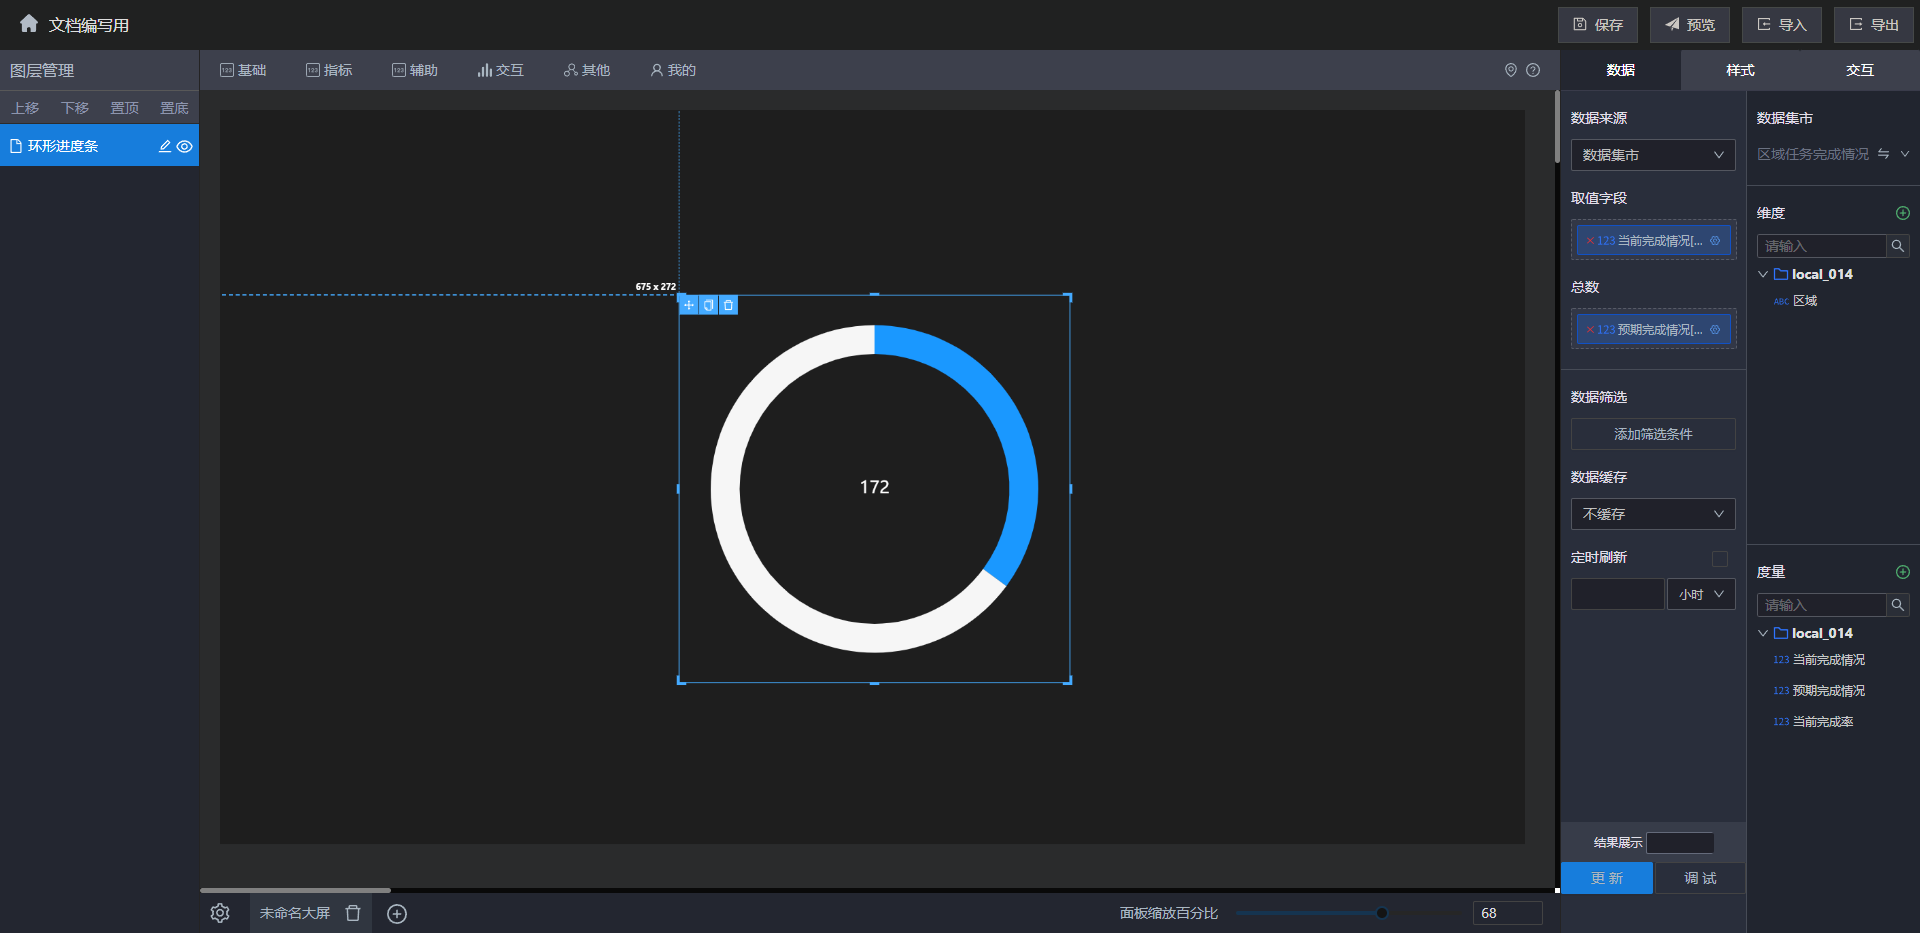1920x933 pixels.
Task: Open settings with the bottom gear icon
Action: tap(220, 913)
